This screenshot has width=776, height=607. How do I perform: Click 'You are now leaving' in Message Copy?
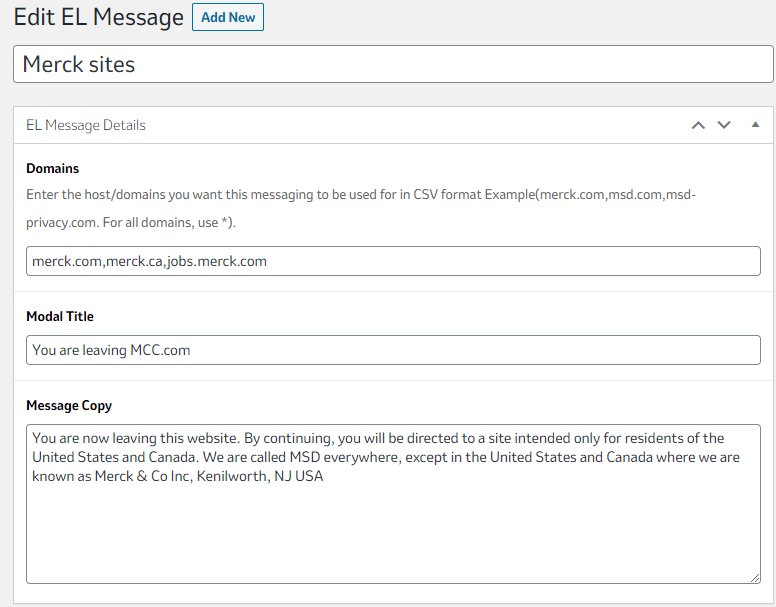[x=90, y=438]
